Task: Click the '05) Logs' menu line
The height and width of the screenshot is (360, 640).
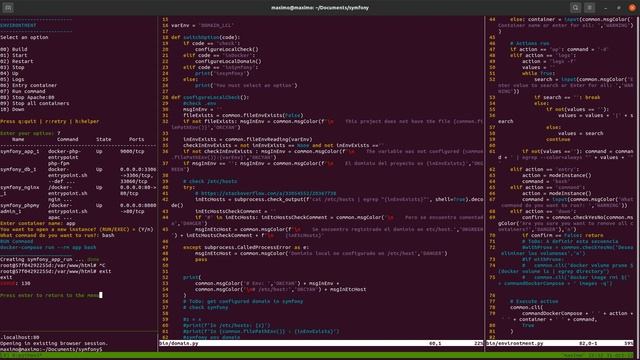Action: 12,79
